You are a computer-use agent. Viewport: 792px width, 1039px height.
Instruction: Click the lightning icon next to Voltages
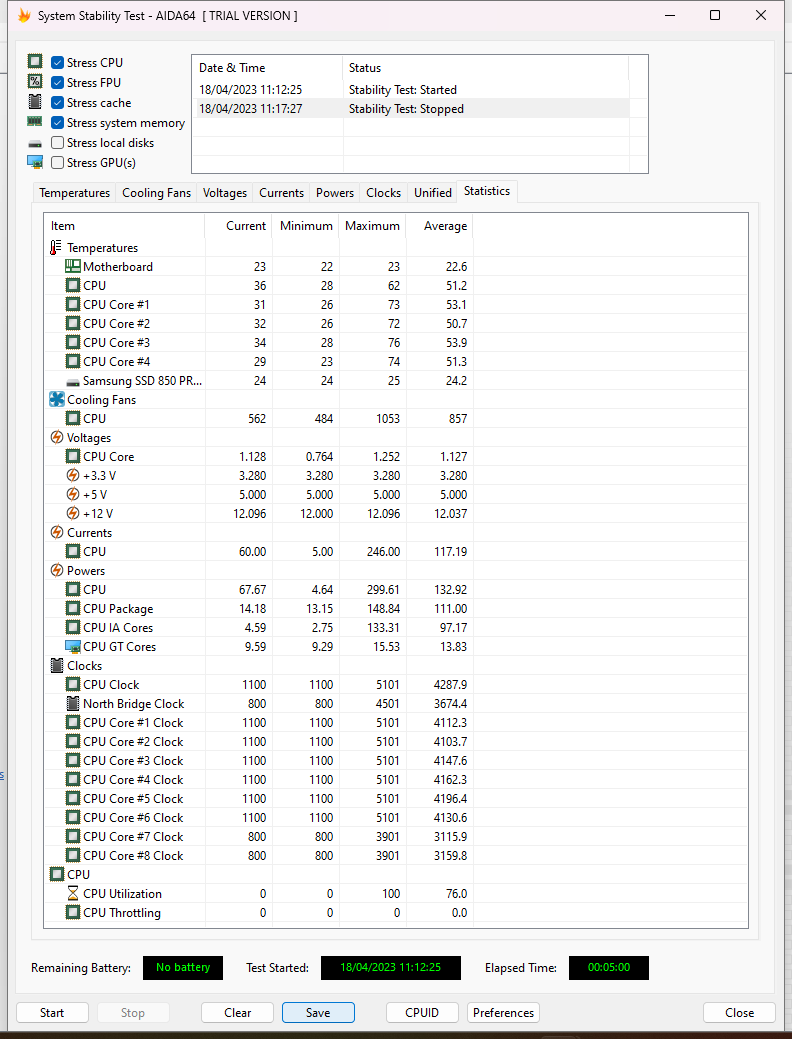(x=57, y=437)
